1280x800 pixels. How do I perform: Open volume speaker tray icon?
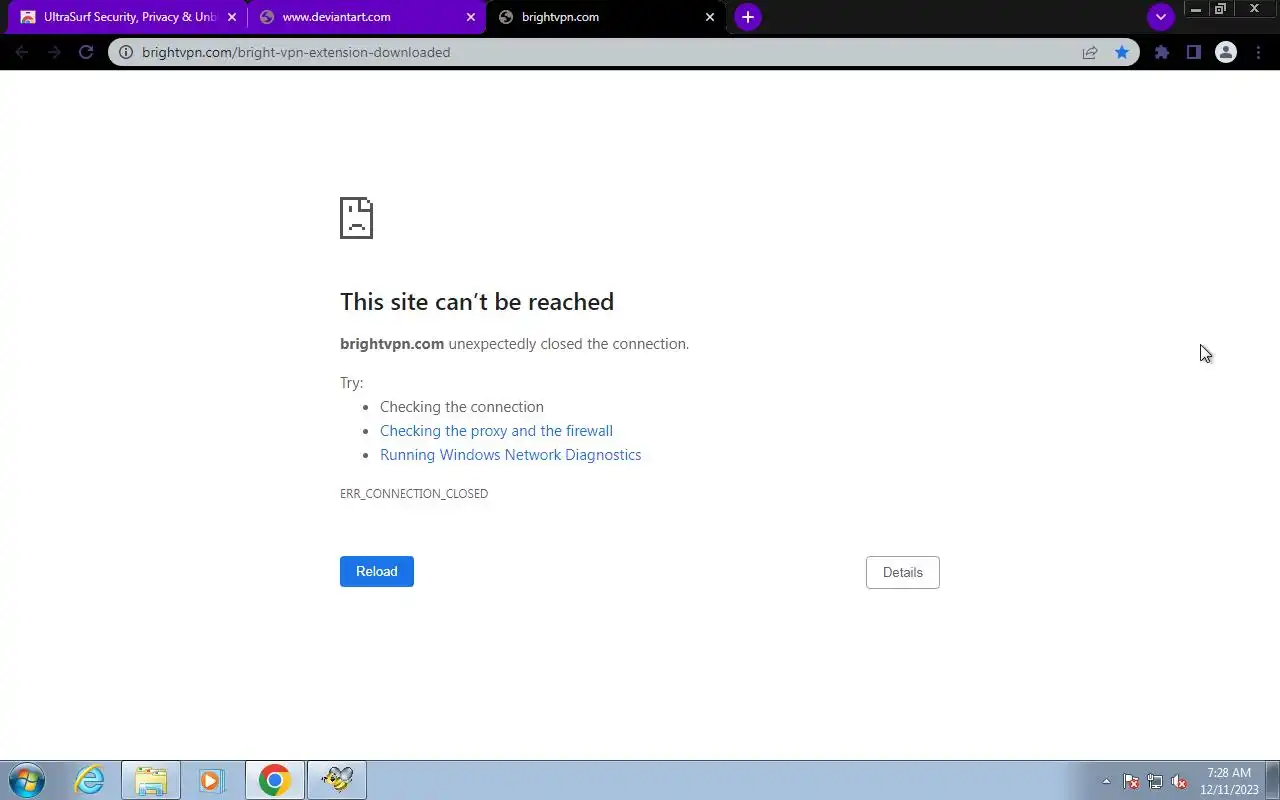point(1180,781)
